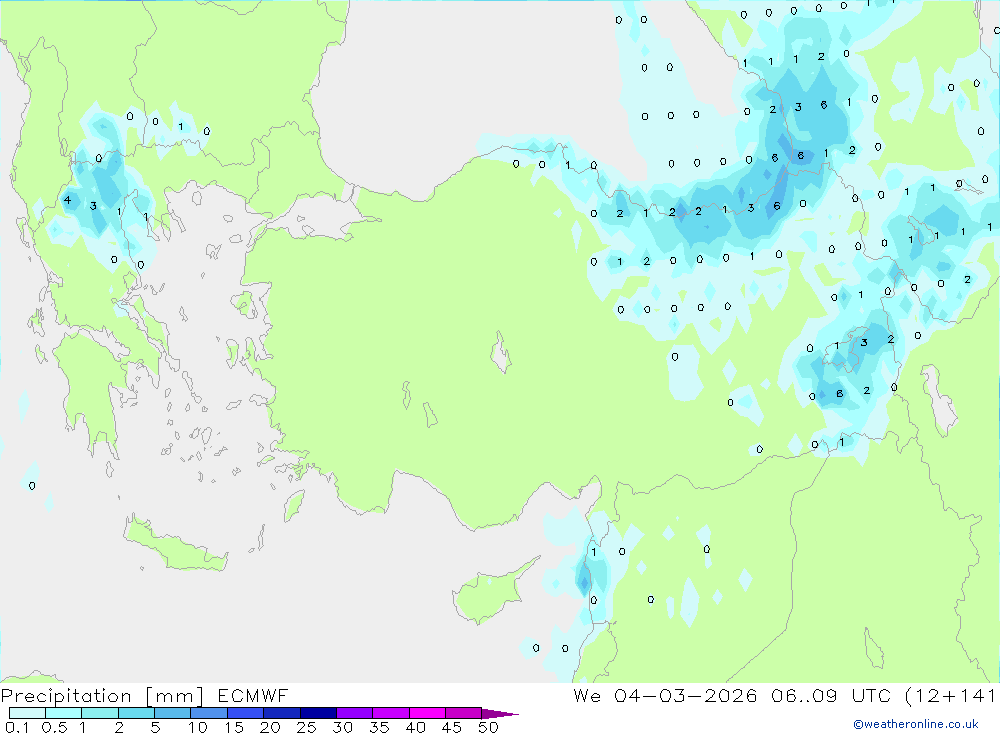Click the '50' legend scale label

click(488, 727)
